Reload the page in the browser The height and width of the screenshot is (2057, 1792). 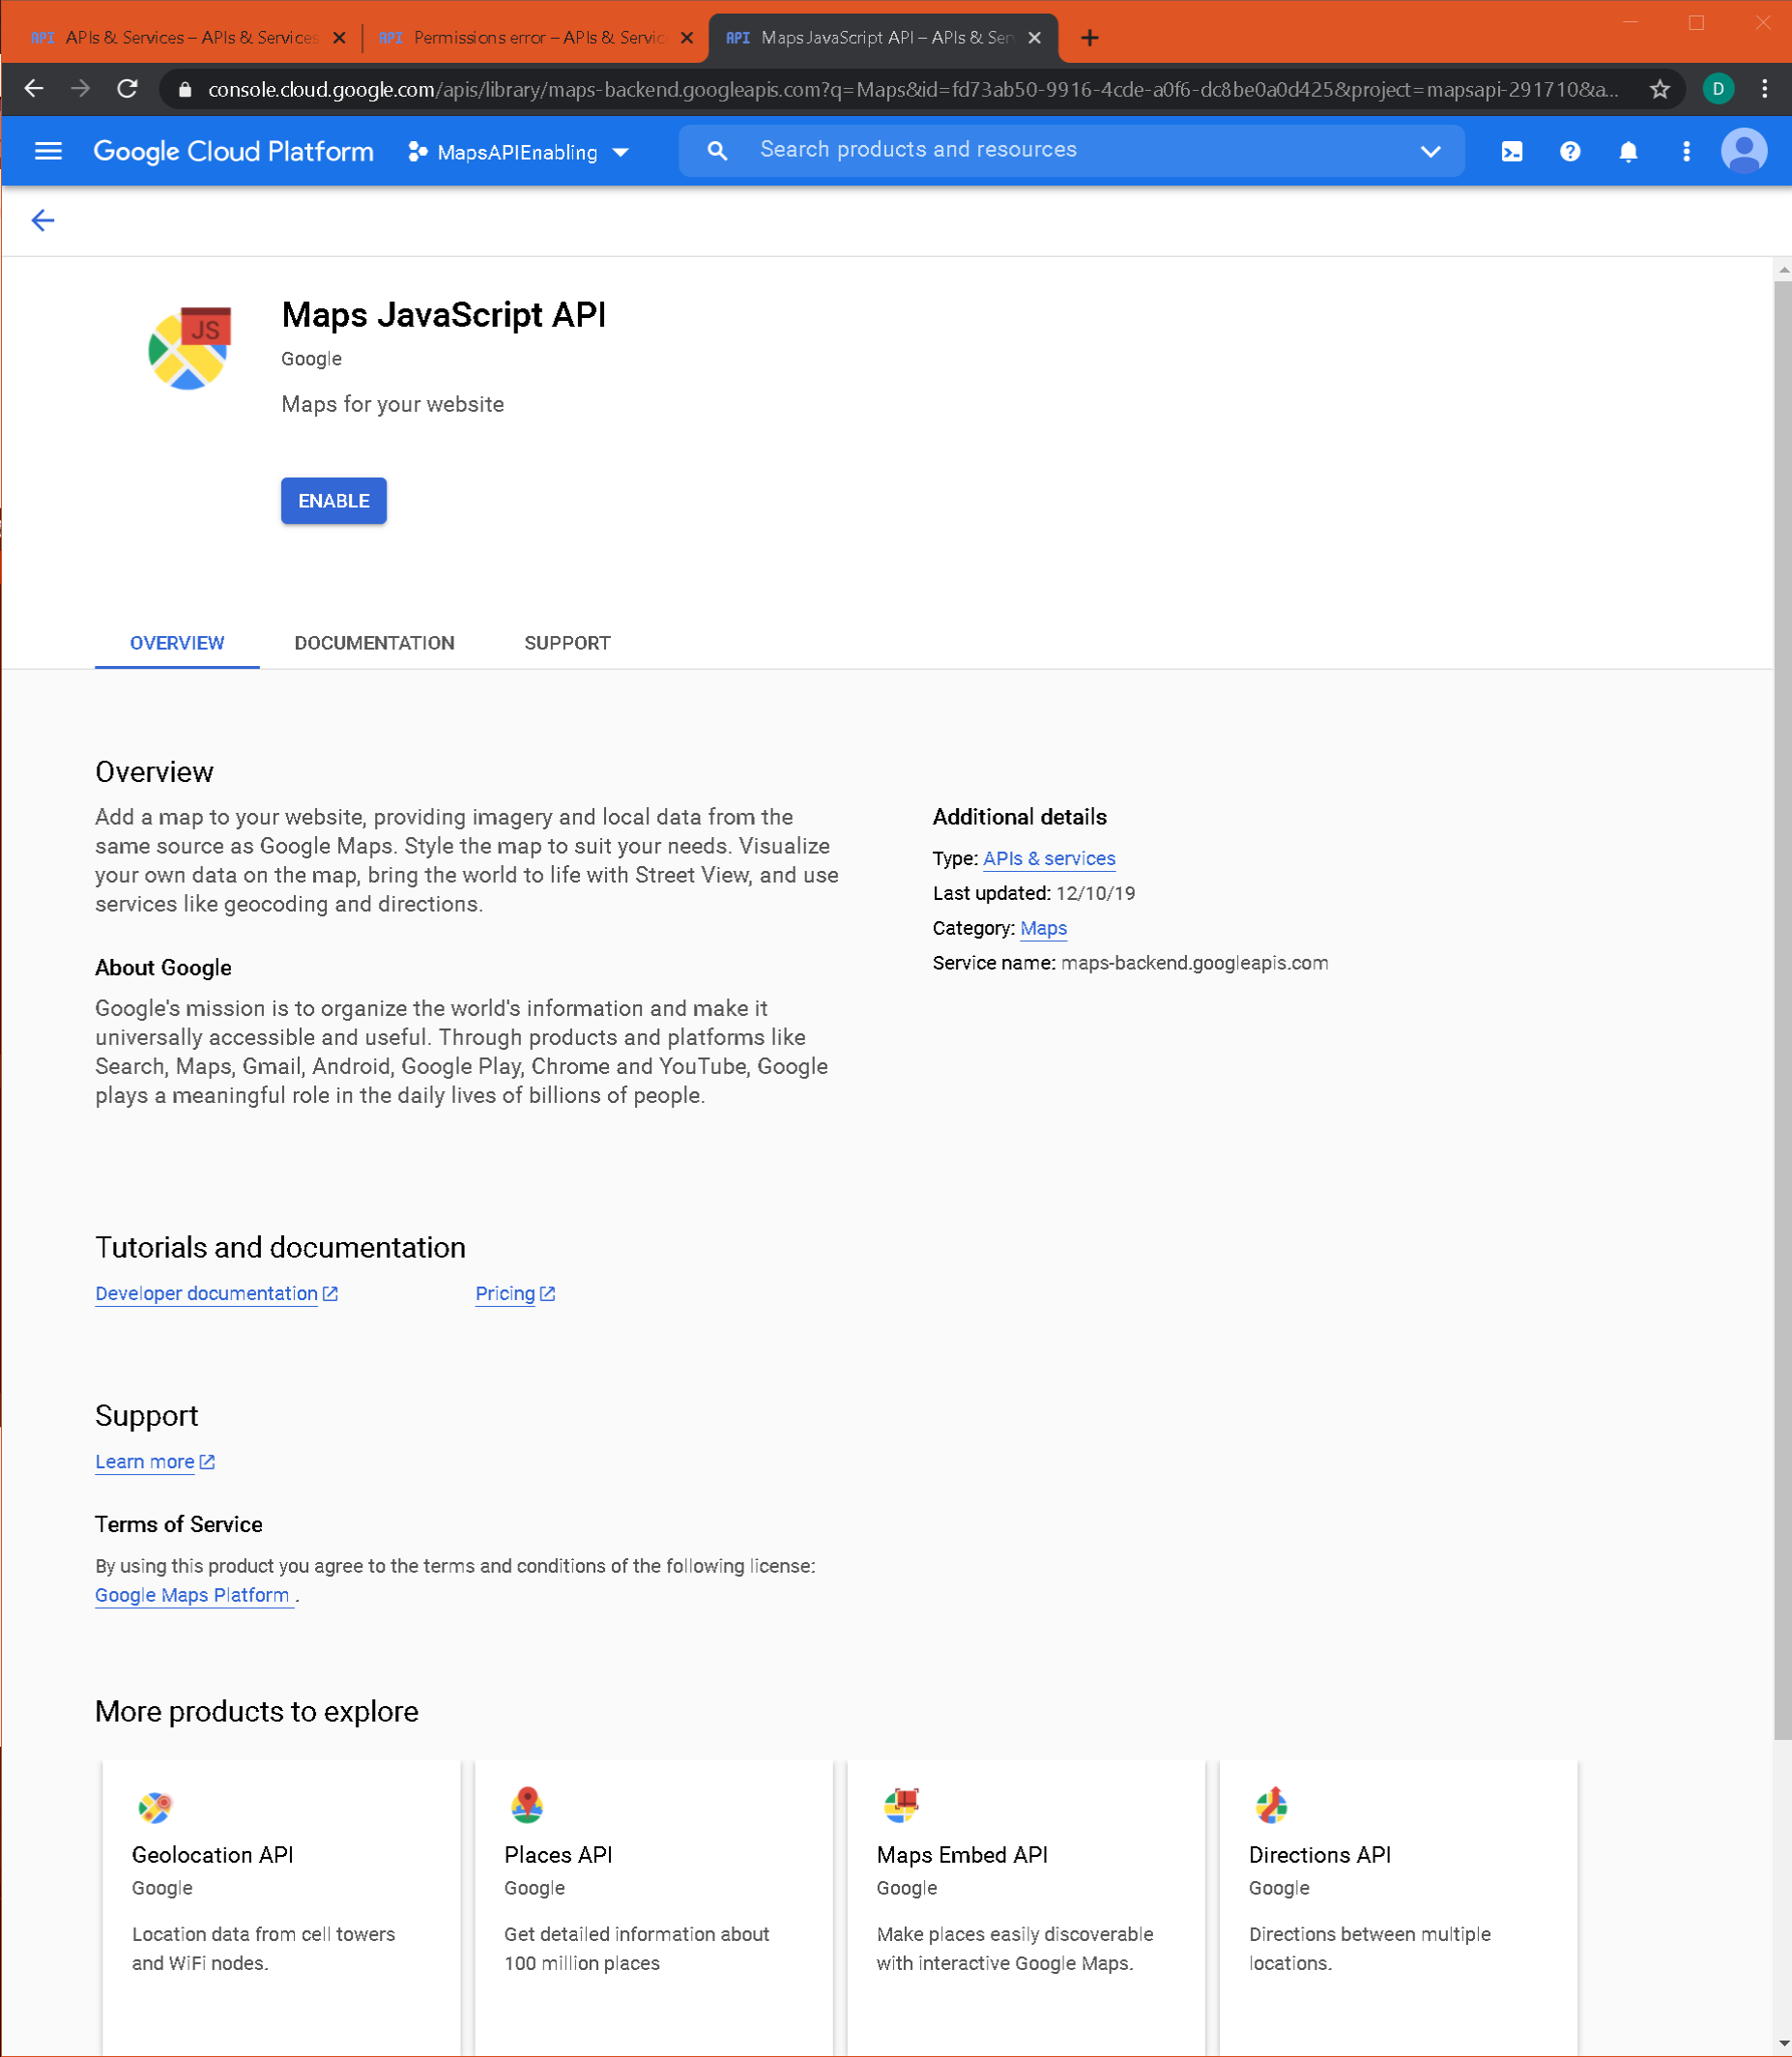click(x=127, y=89)
